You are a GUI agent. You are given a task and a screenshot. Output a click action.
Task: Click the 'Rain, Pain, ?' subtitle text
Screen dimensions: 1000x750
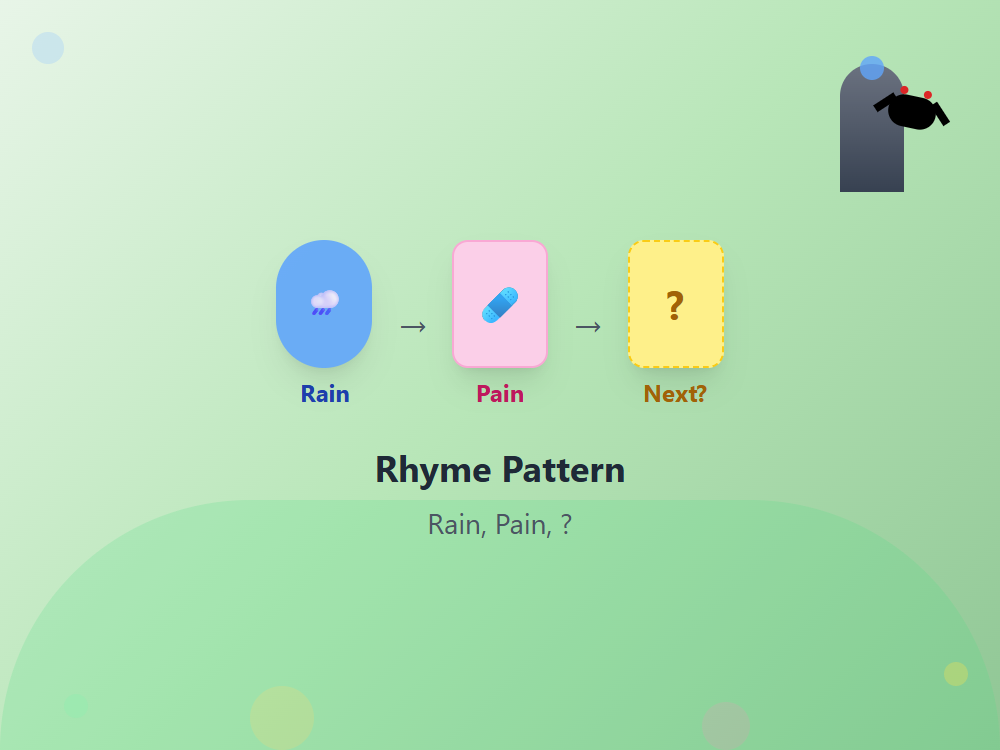point(500,524)
